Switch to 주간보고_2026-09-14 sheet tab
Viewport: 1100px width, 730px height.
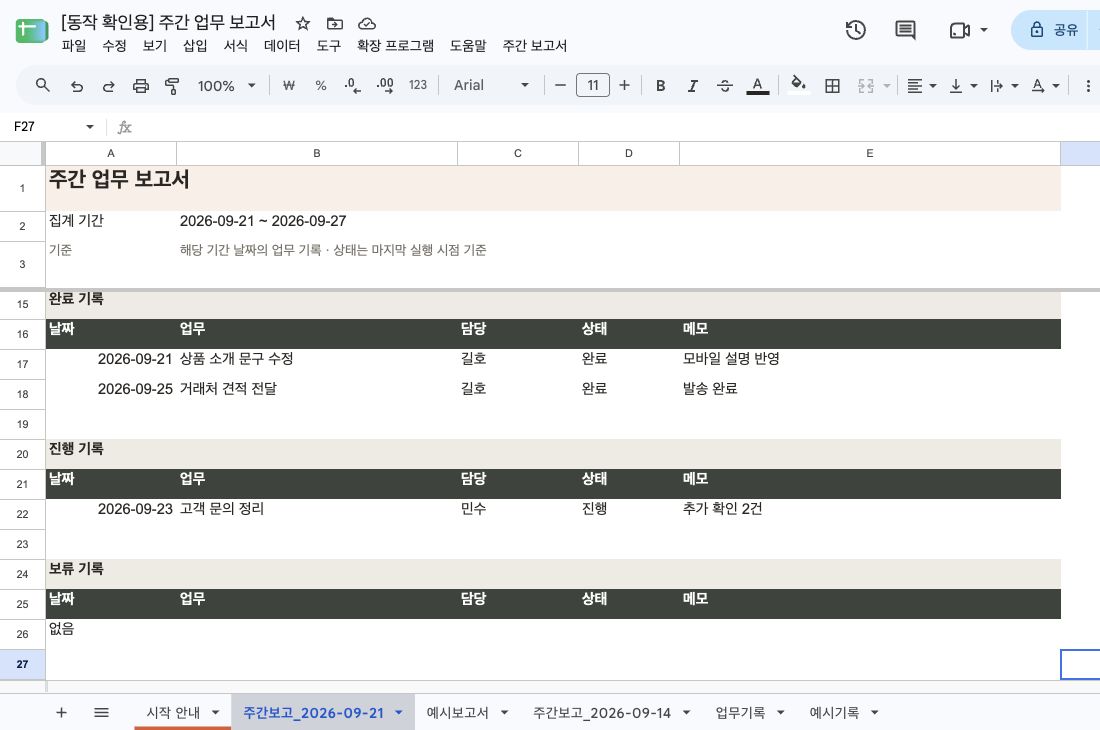[602, 712]
